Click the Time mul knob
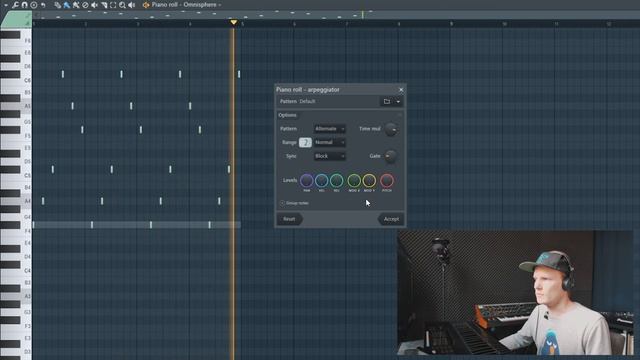 point(391,129)
